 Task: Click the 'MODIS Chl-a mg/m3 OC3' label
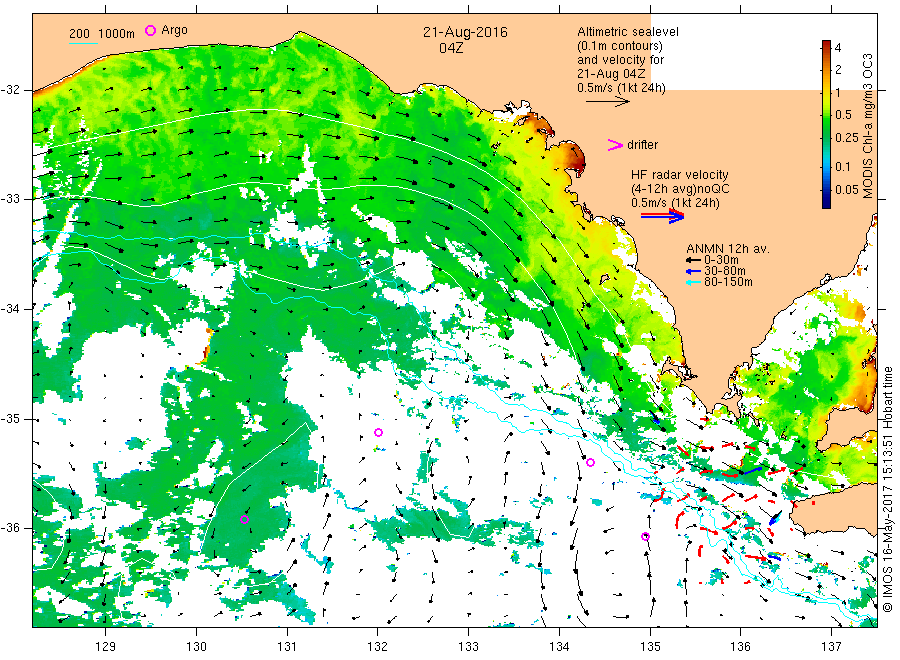[x=867, y=126]
